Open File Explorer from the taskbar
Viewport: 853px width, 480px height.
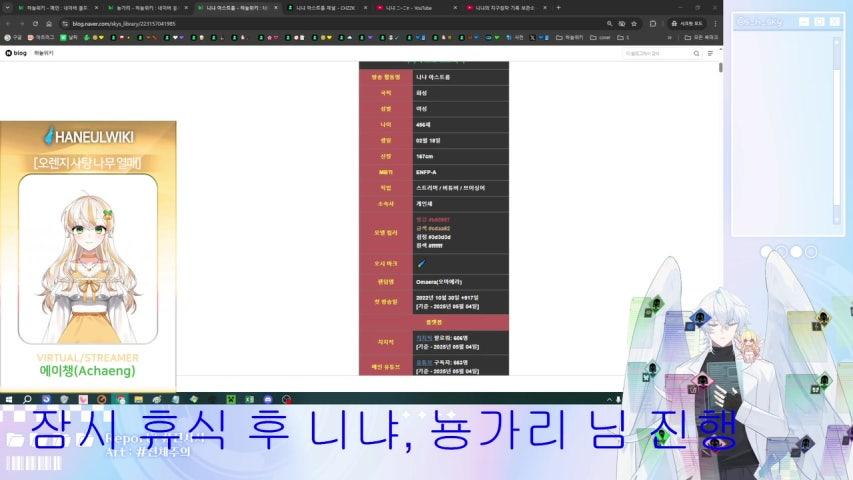[138, 399]
